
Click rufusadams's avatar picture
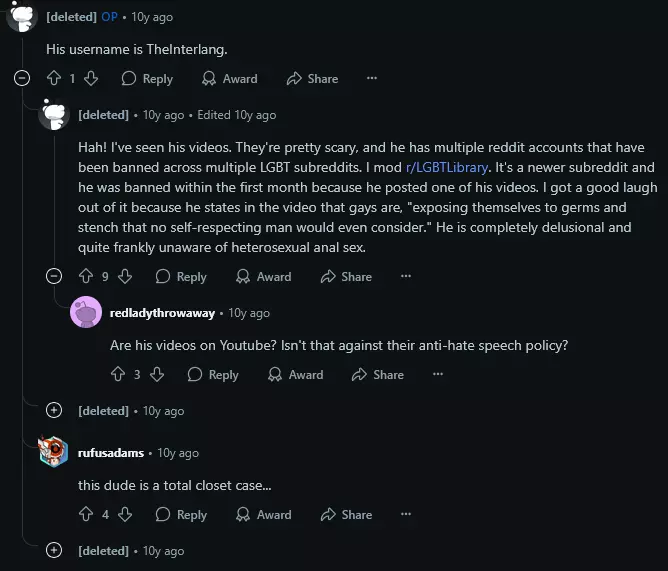[54, 452]
